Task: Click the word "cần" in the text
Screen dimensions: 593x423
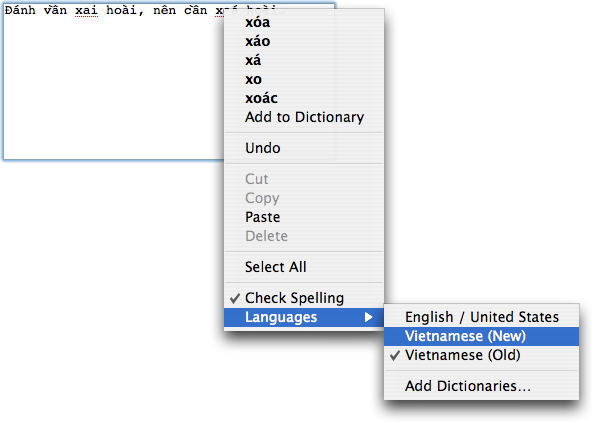Action: click(196, 10)
